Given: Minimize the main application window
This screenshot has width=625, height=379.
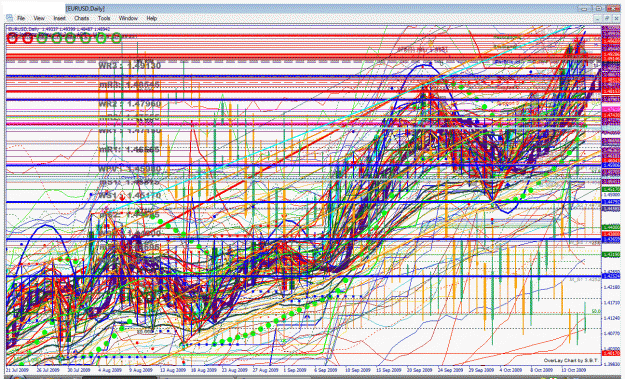Looking at the screenshot, I should (x=584, y=8).
